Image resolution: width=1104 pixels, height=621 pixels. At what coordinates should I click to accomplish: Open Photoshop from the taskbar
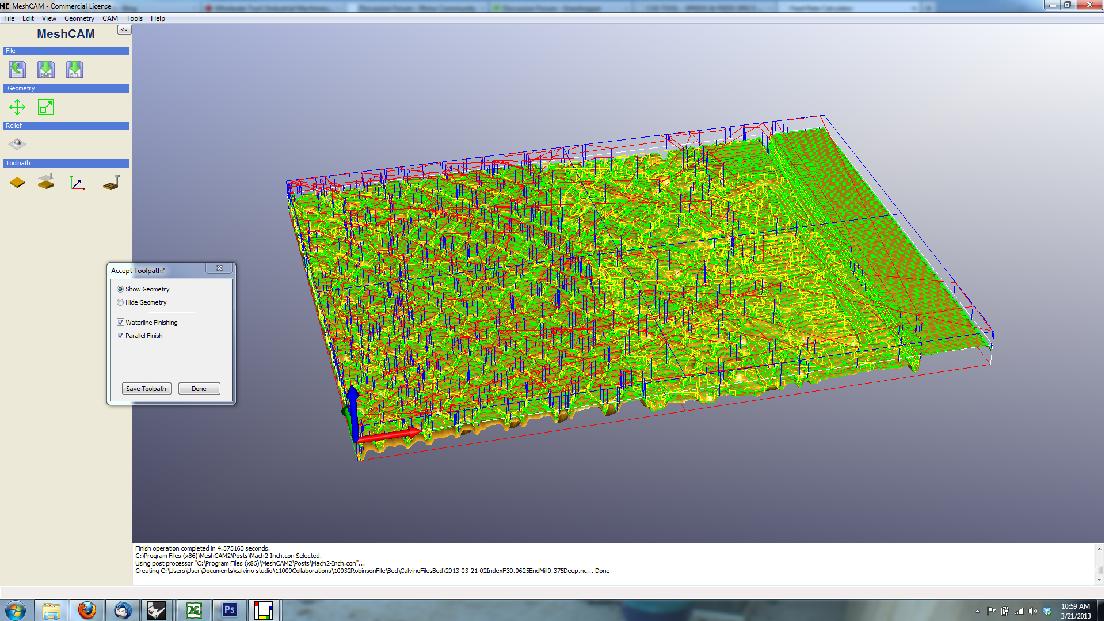click(230, 610)
